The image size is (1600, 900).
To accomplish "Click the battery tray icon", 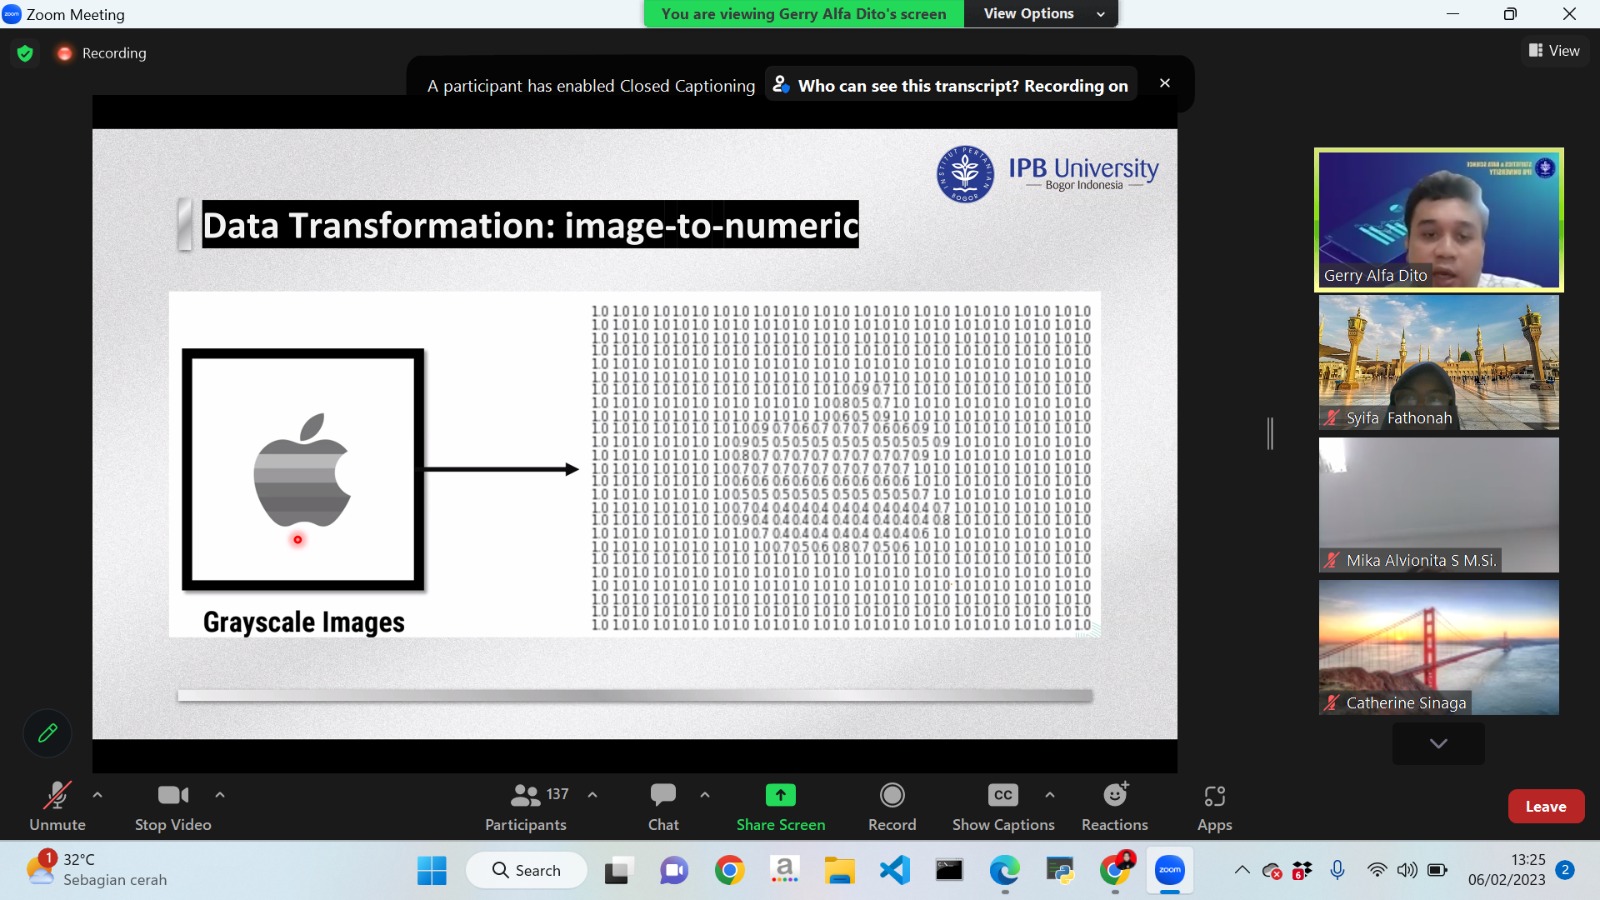I will (1437, 870).
